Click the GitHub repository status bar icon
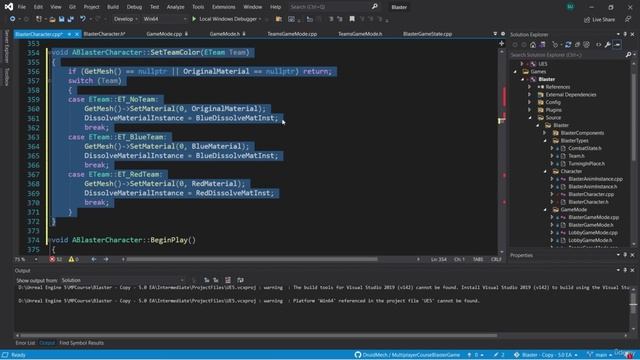 coord(358,355)
